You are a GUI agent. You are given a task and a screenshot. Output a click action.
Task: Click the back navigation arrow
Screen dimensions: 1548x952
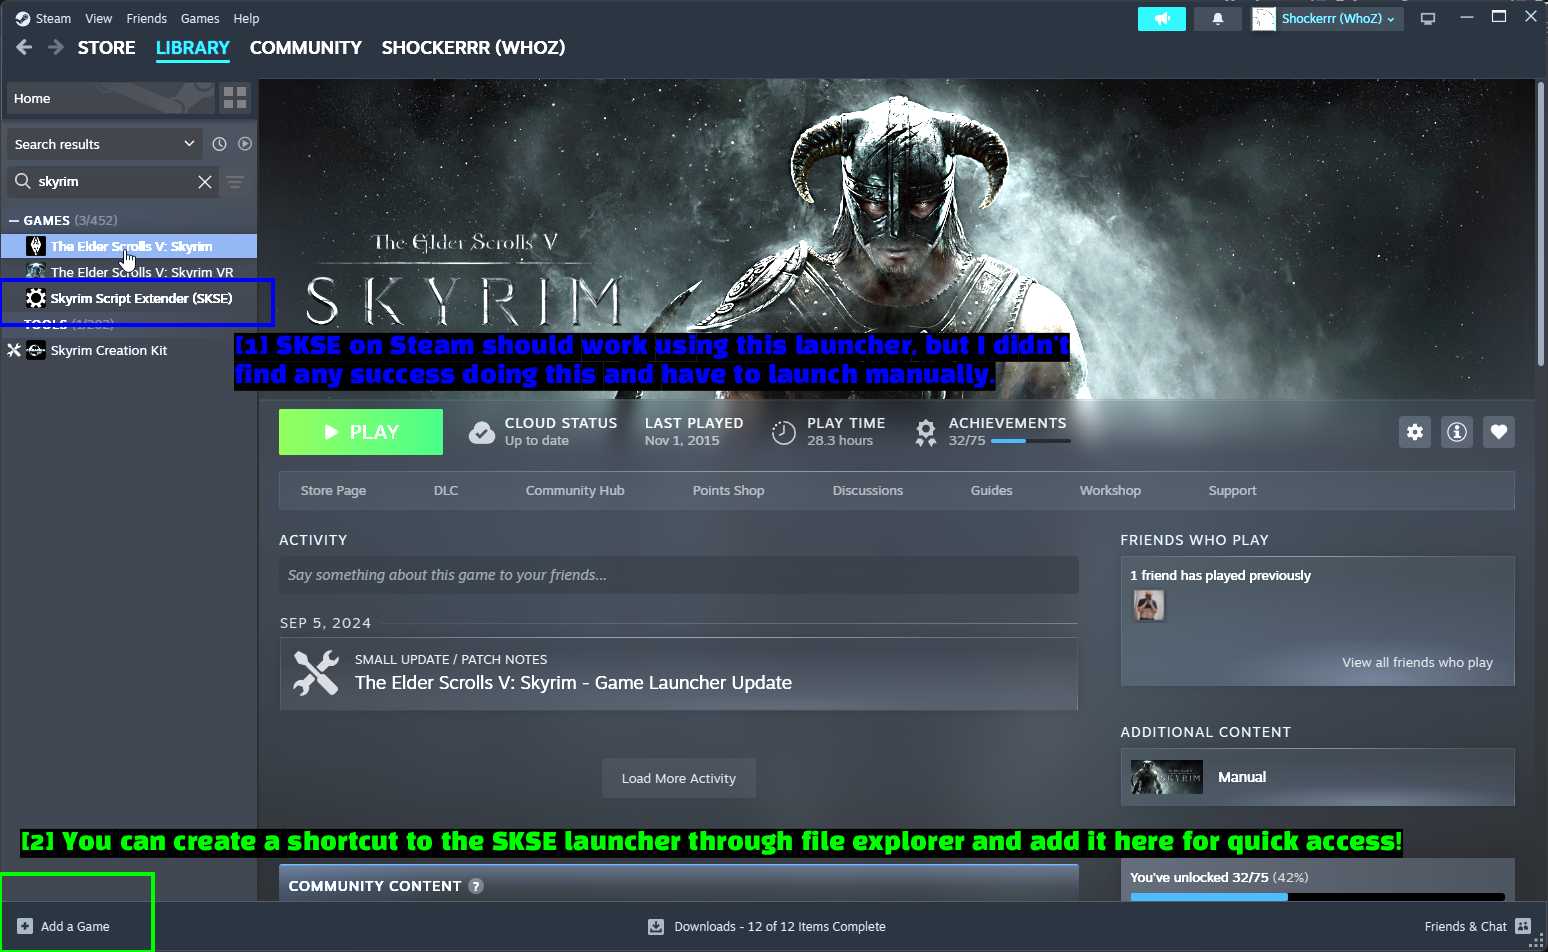25,47
